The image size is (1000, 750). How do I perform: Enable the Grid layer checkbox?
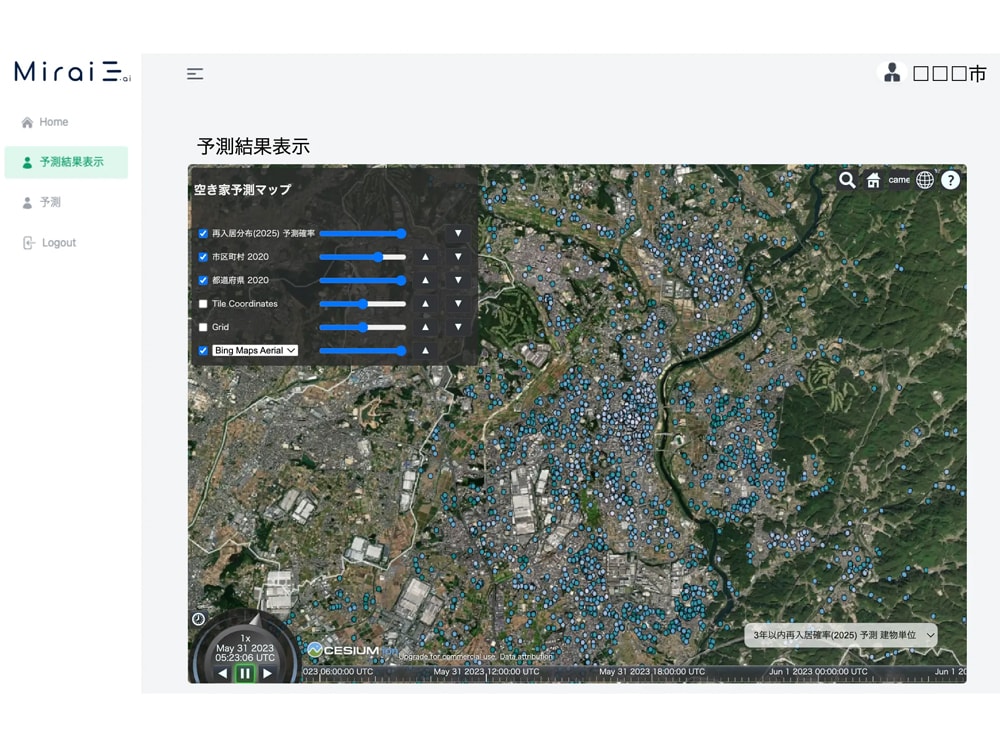pos(203,327)
